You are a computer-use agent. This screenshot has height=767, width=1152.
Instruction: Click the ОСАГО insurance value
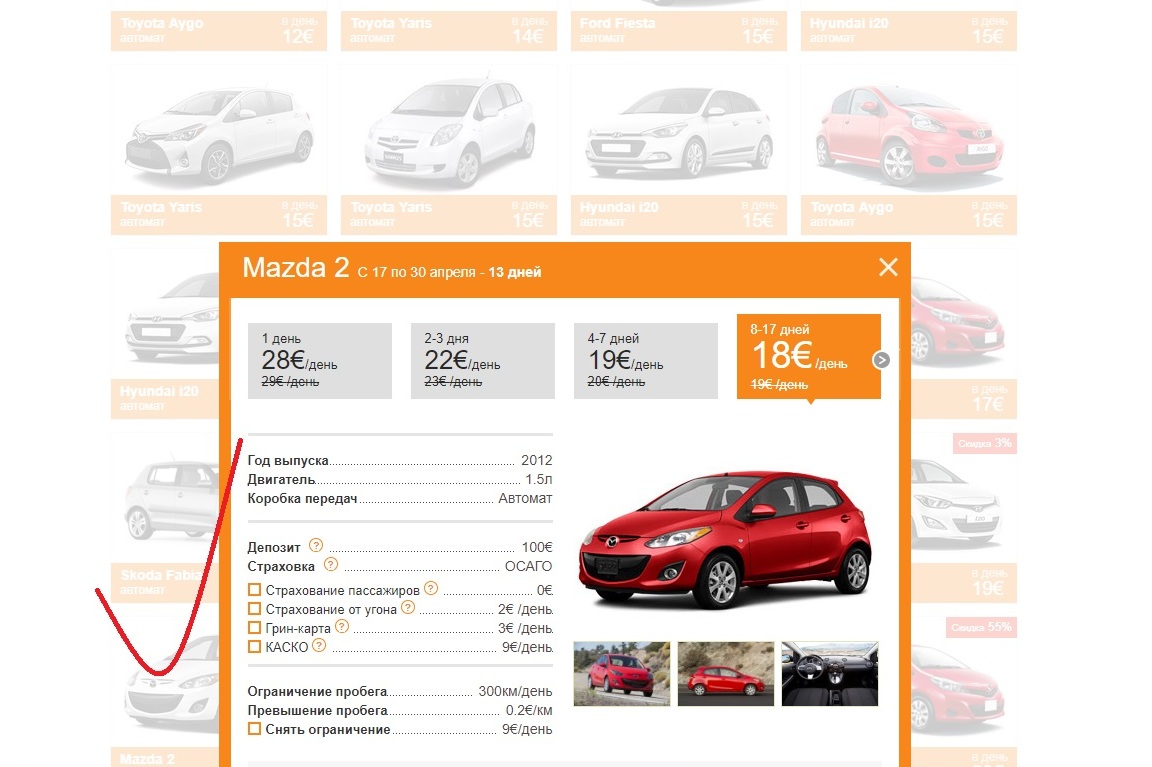(x=528, y=566)
